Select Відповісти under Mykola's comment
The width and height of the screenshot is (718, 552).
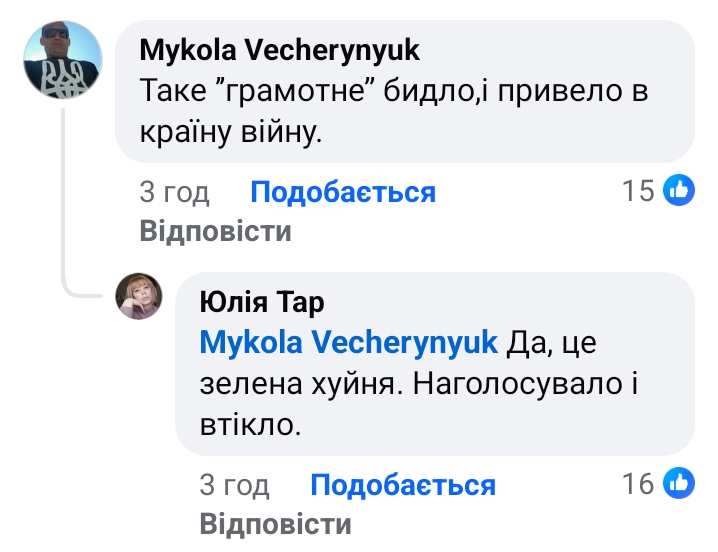(215, 232)
